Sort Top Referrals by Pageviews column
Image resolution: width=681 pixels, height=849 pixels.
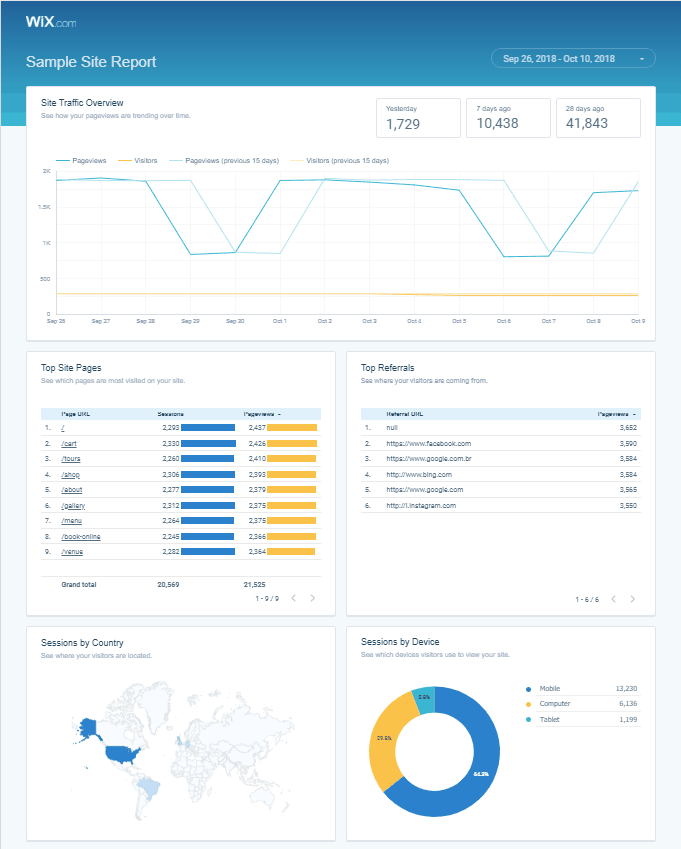point(616,413)
